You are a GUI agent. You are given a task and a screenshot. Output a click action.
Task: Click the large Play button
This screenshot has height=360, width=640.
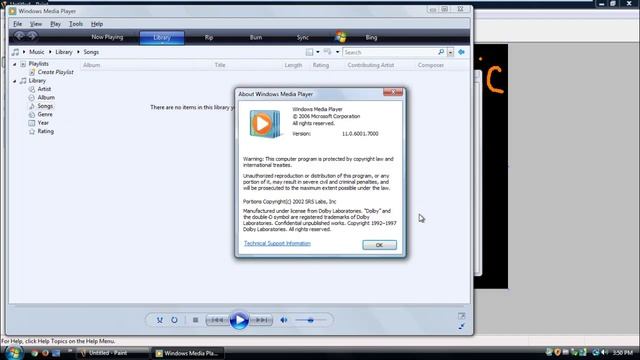pos(239,320)
